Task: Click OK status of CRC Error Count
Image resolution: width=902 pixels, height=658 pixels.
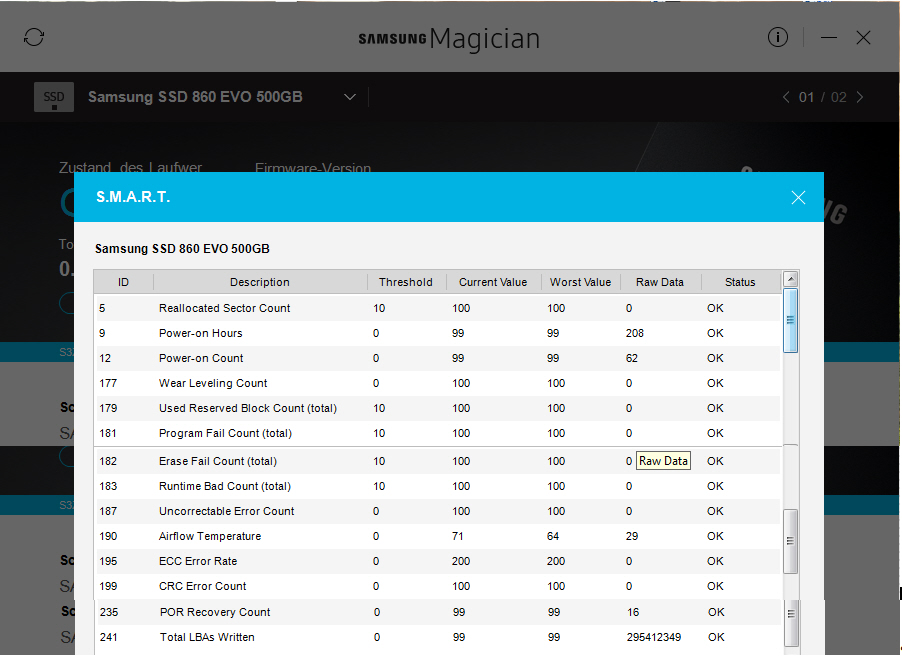Action: pos(715,587)
